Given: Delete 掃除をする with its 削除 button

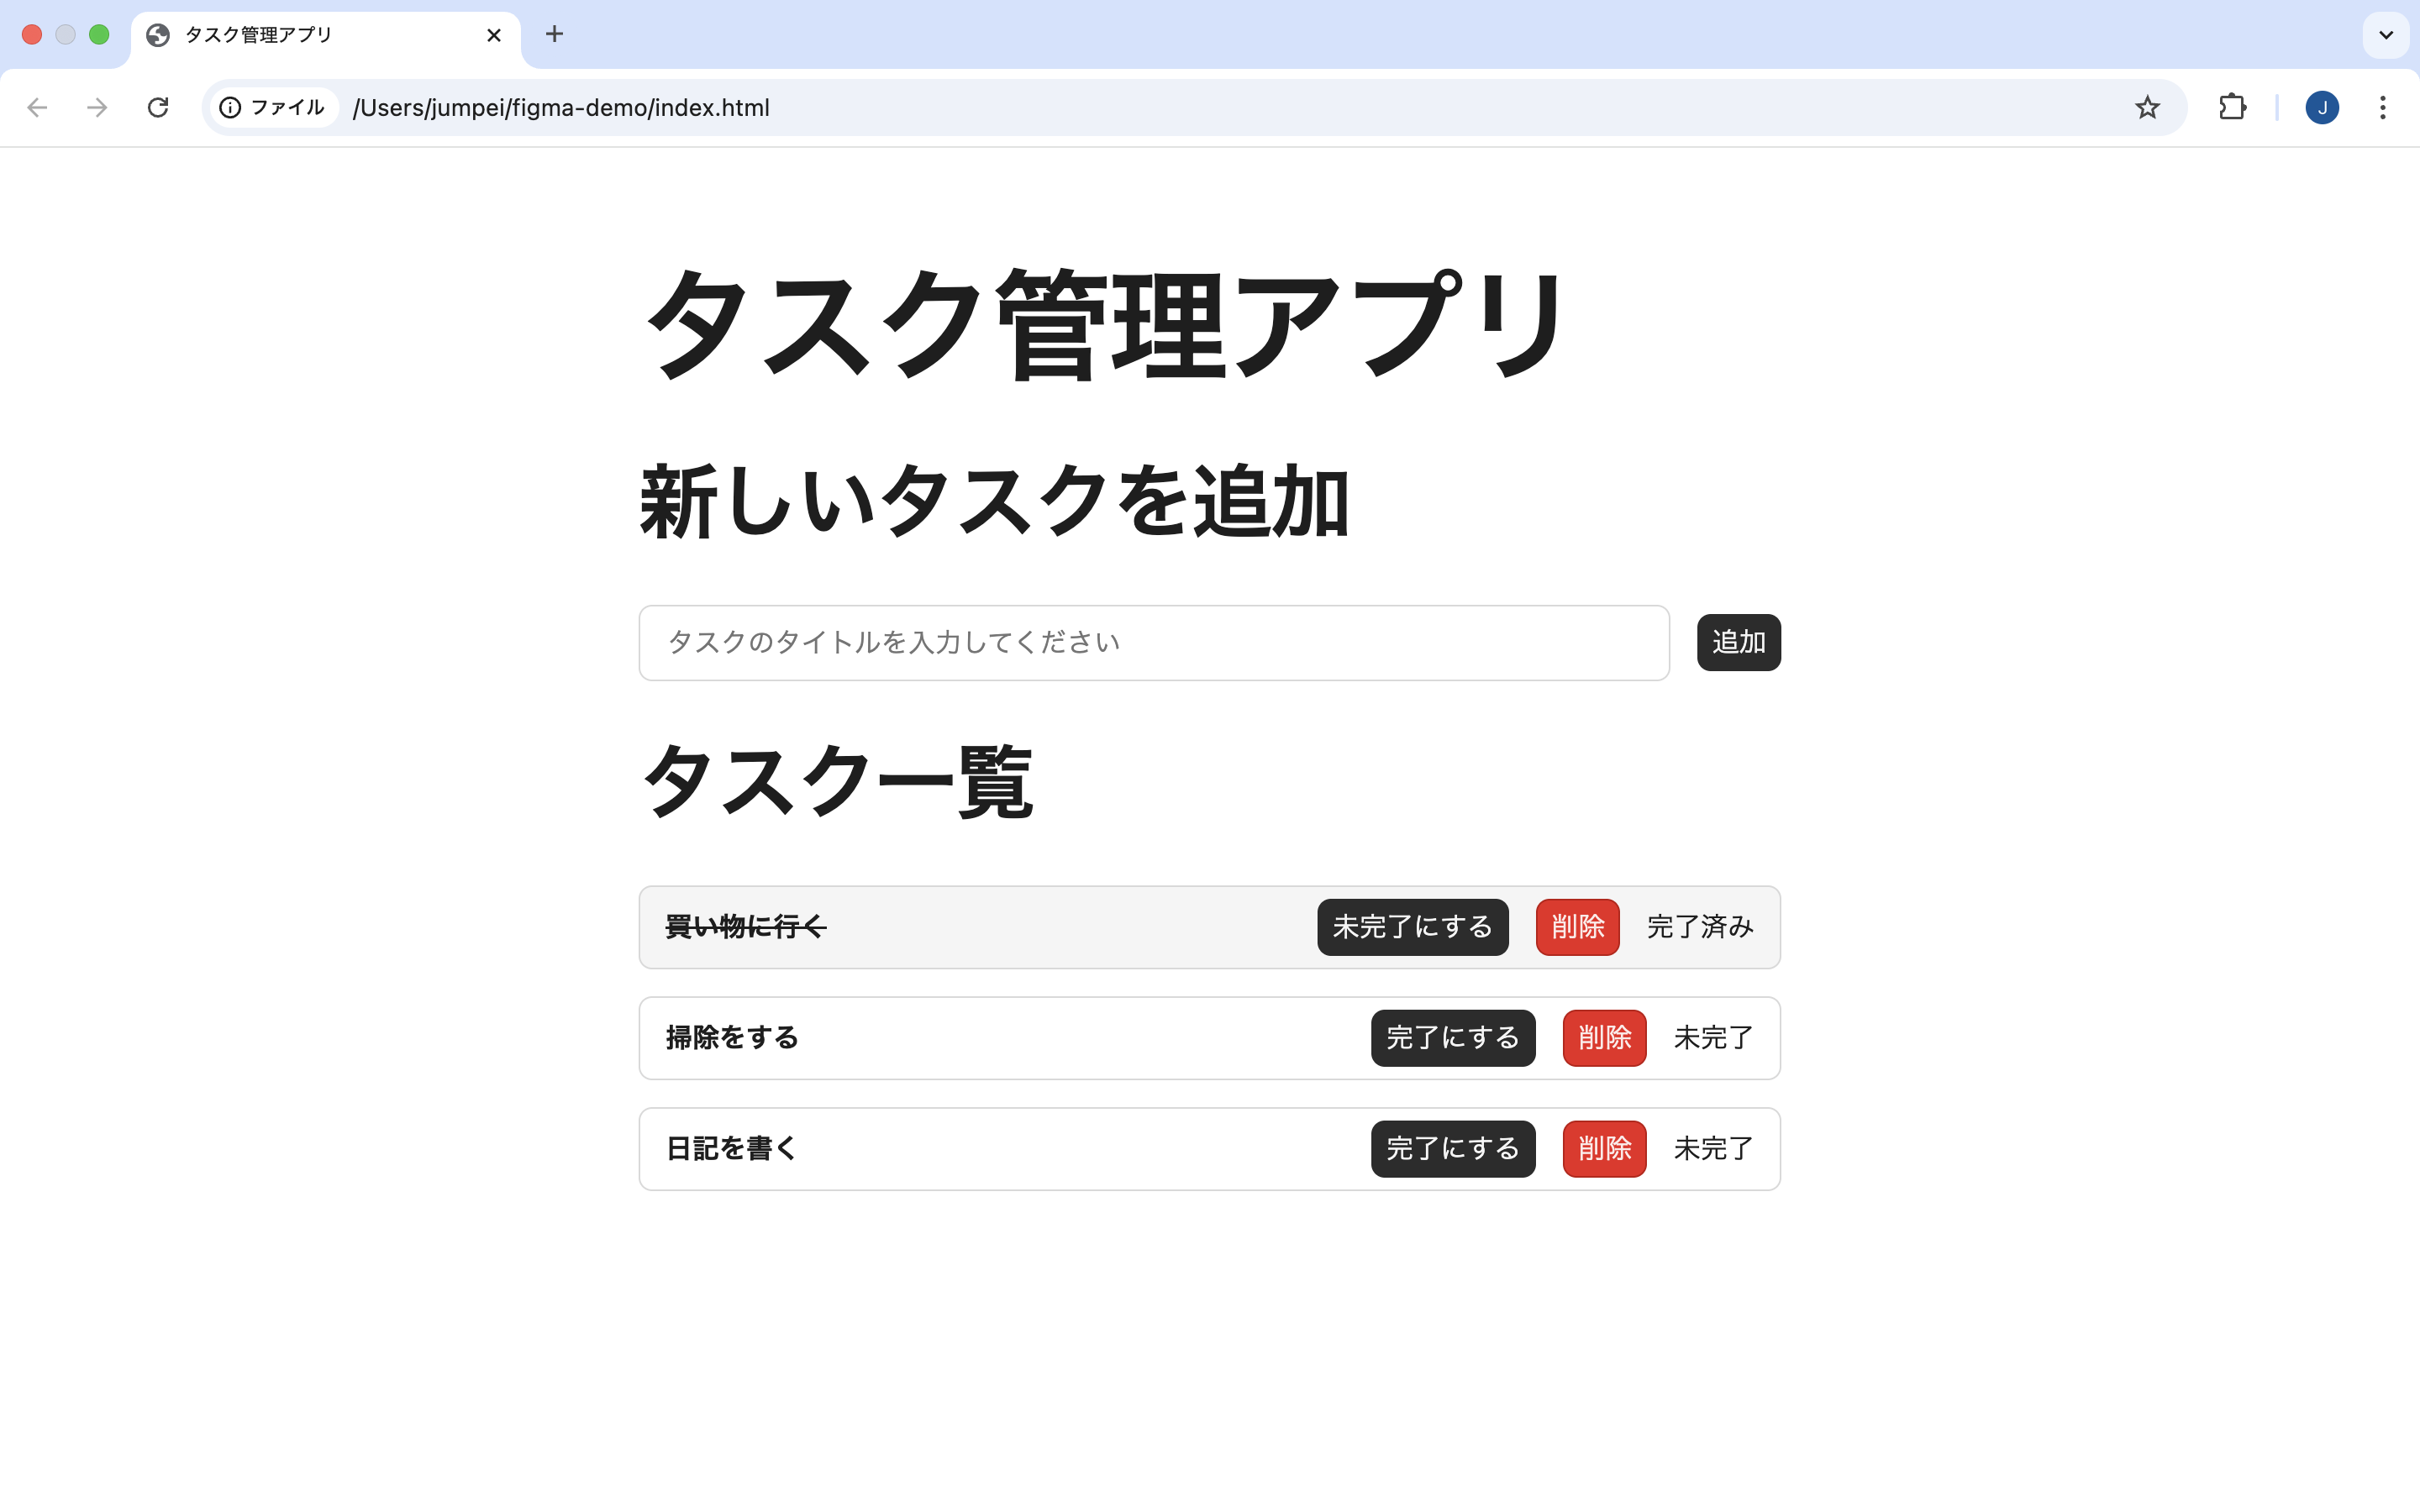Looking at the screenshot, I should click(1603, 1038).
